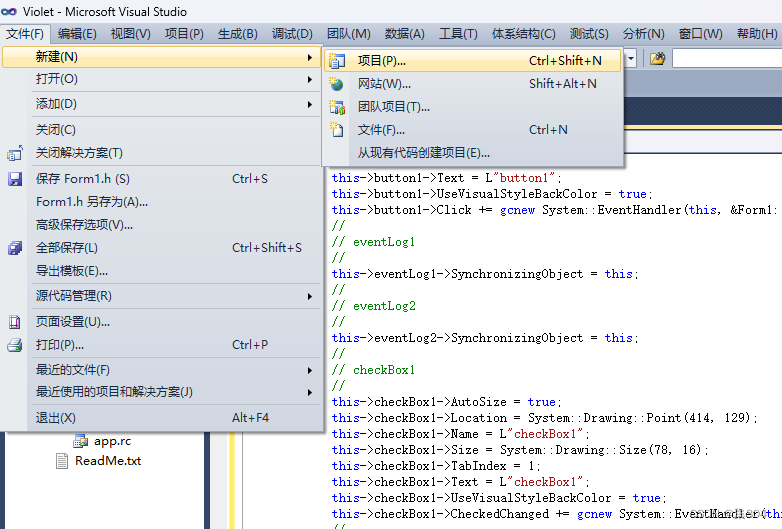Screen dimensions: 782x529
Task: Choose Export Template (导出模板)
Action: click(161, 271)
